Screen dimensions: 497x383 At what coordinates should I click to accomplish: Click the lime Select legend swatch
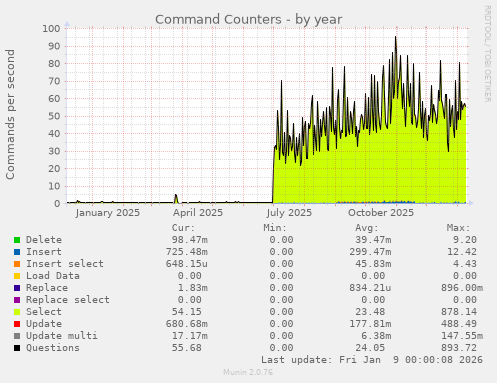17,312
